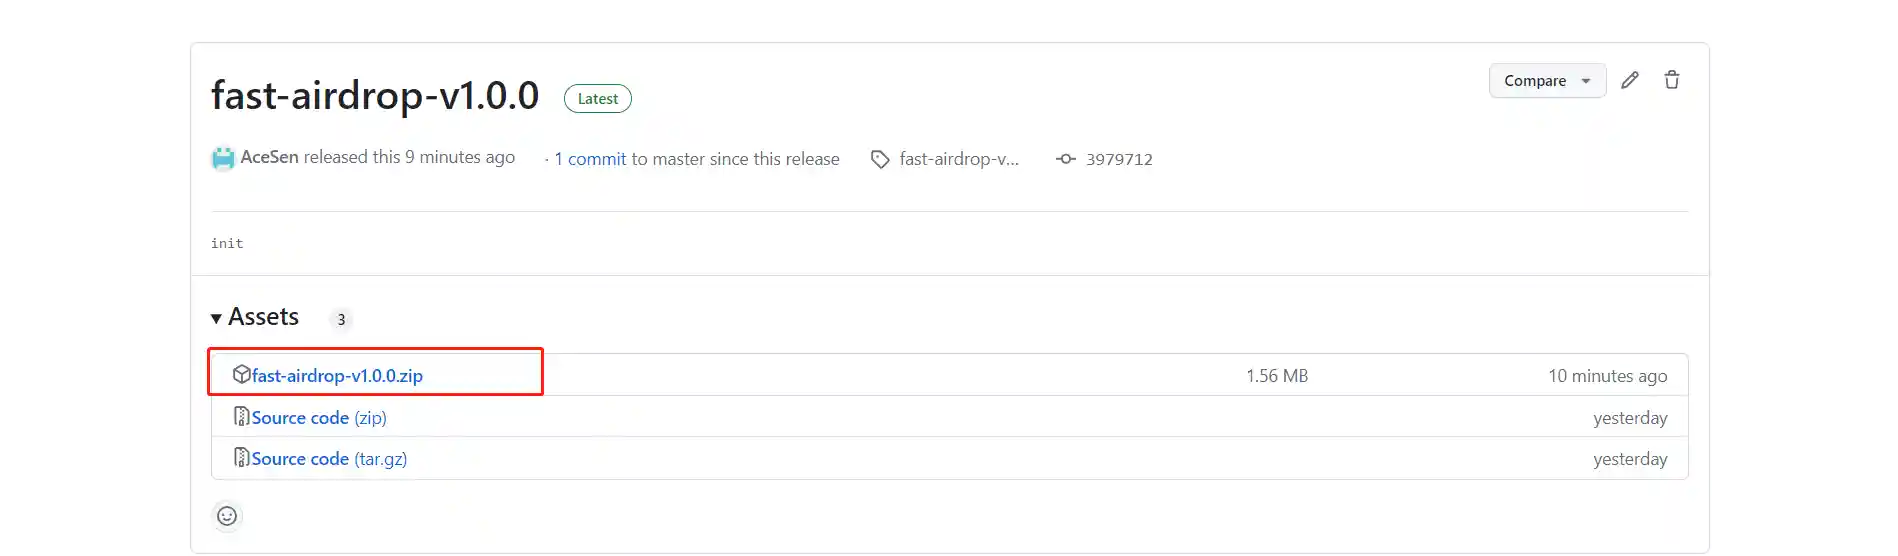Collapse the Assets section triangle
The width and height of the screenshot is (1898, 556).
click(x=216, y=318)
